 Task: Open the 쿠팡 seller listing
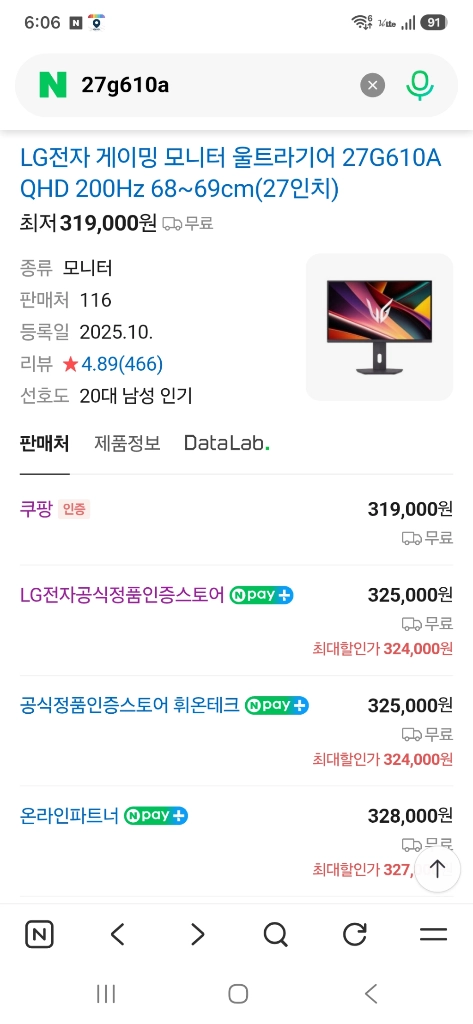pos(36,509)
